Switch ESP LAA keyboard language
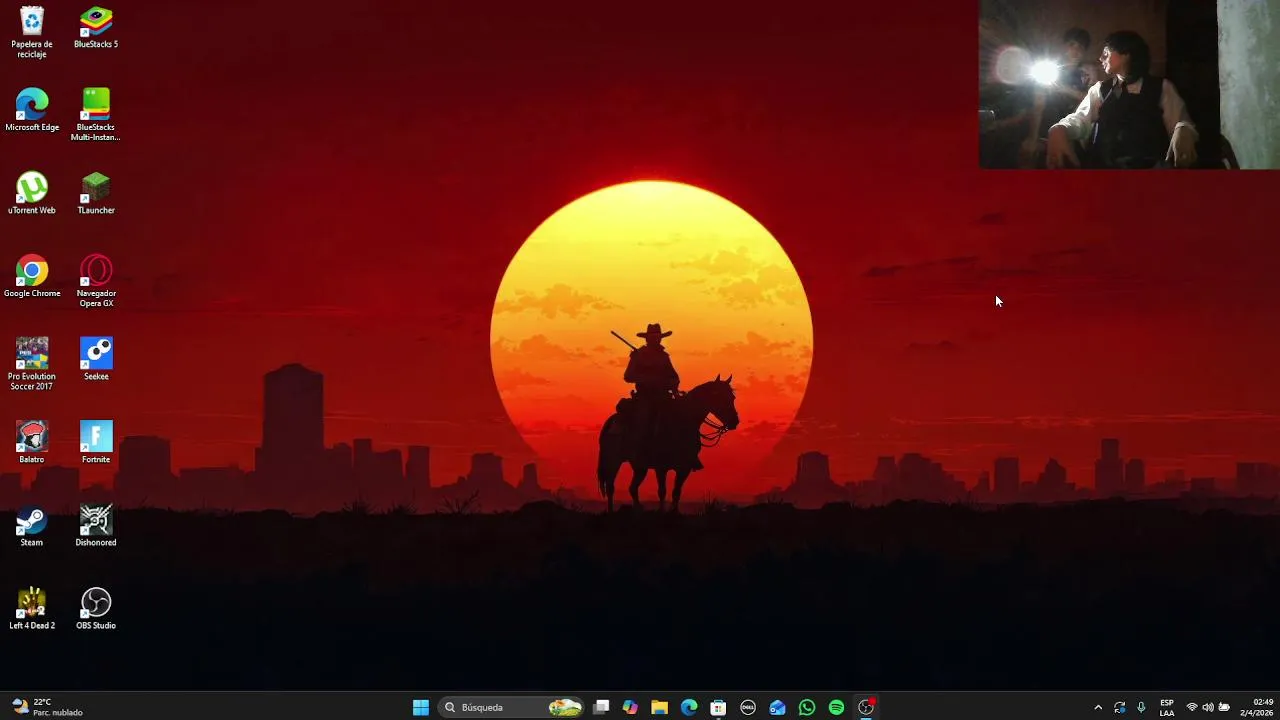Screen dimensions: 1280x720 [x=1167, y=707]
